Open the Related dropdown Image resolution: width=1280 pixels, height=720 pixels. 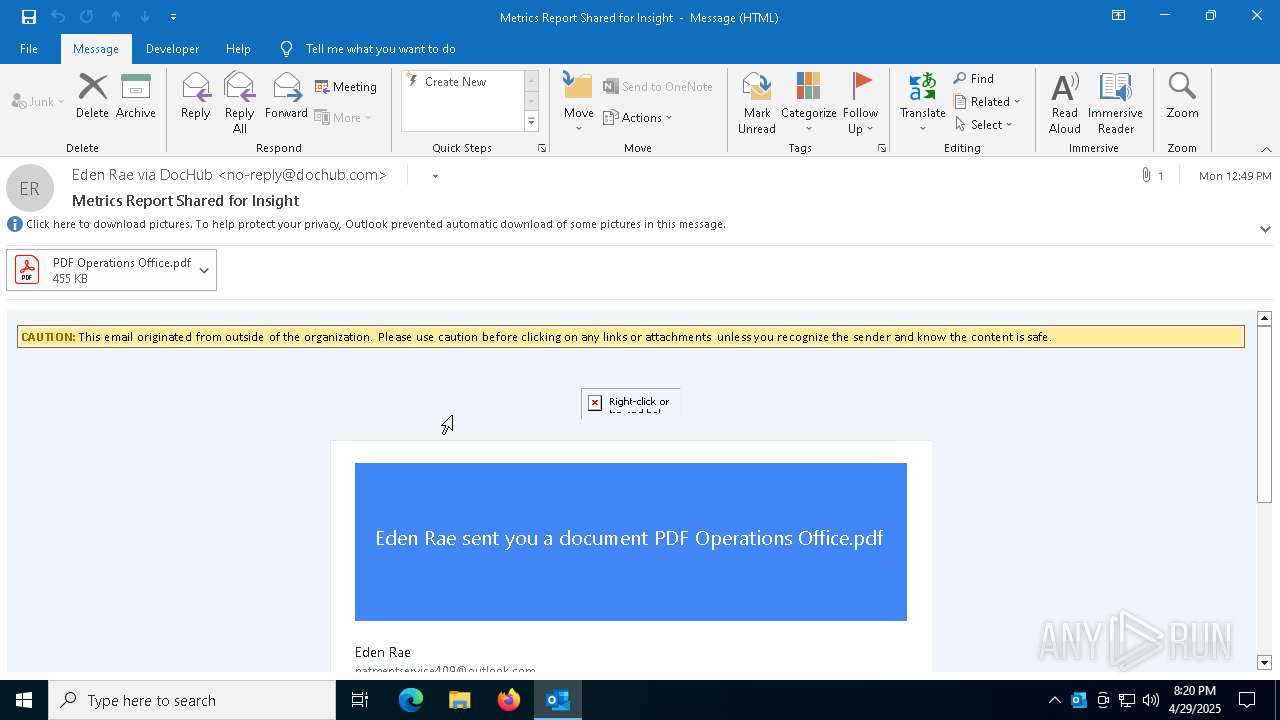(x=987, y=101)
